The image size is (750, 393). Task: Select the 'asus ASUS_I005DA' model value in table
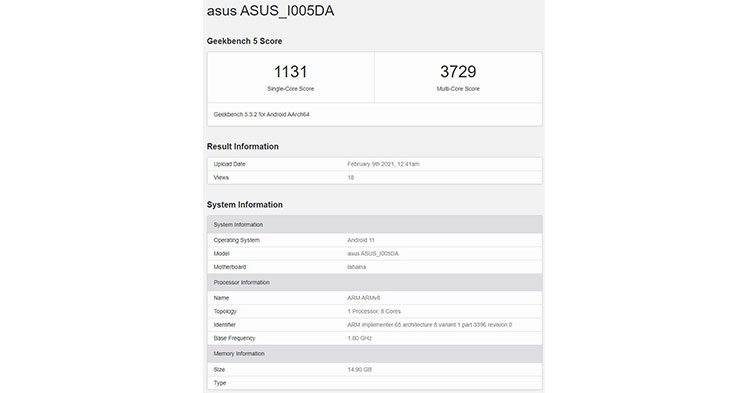pos(373,253)
